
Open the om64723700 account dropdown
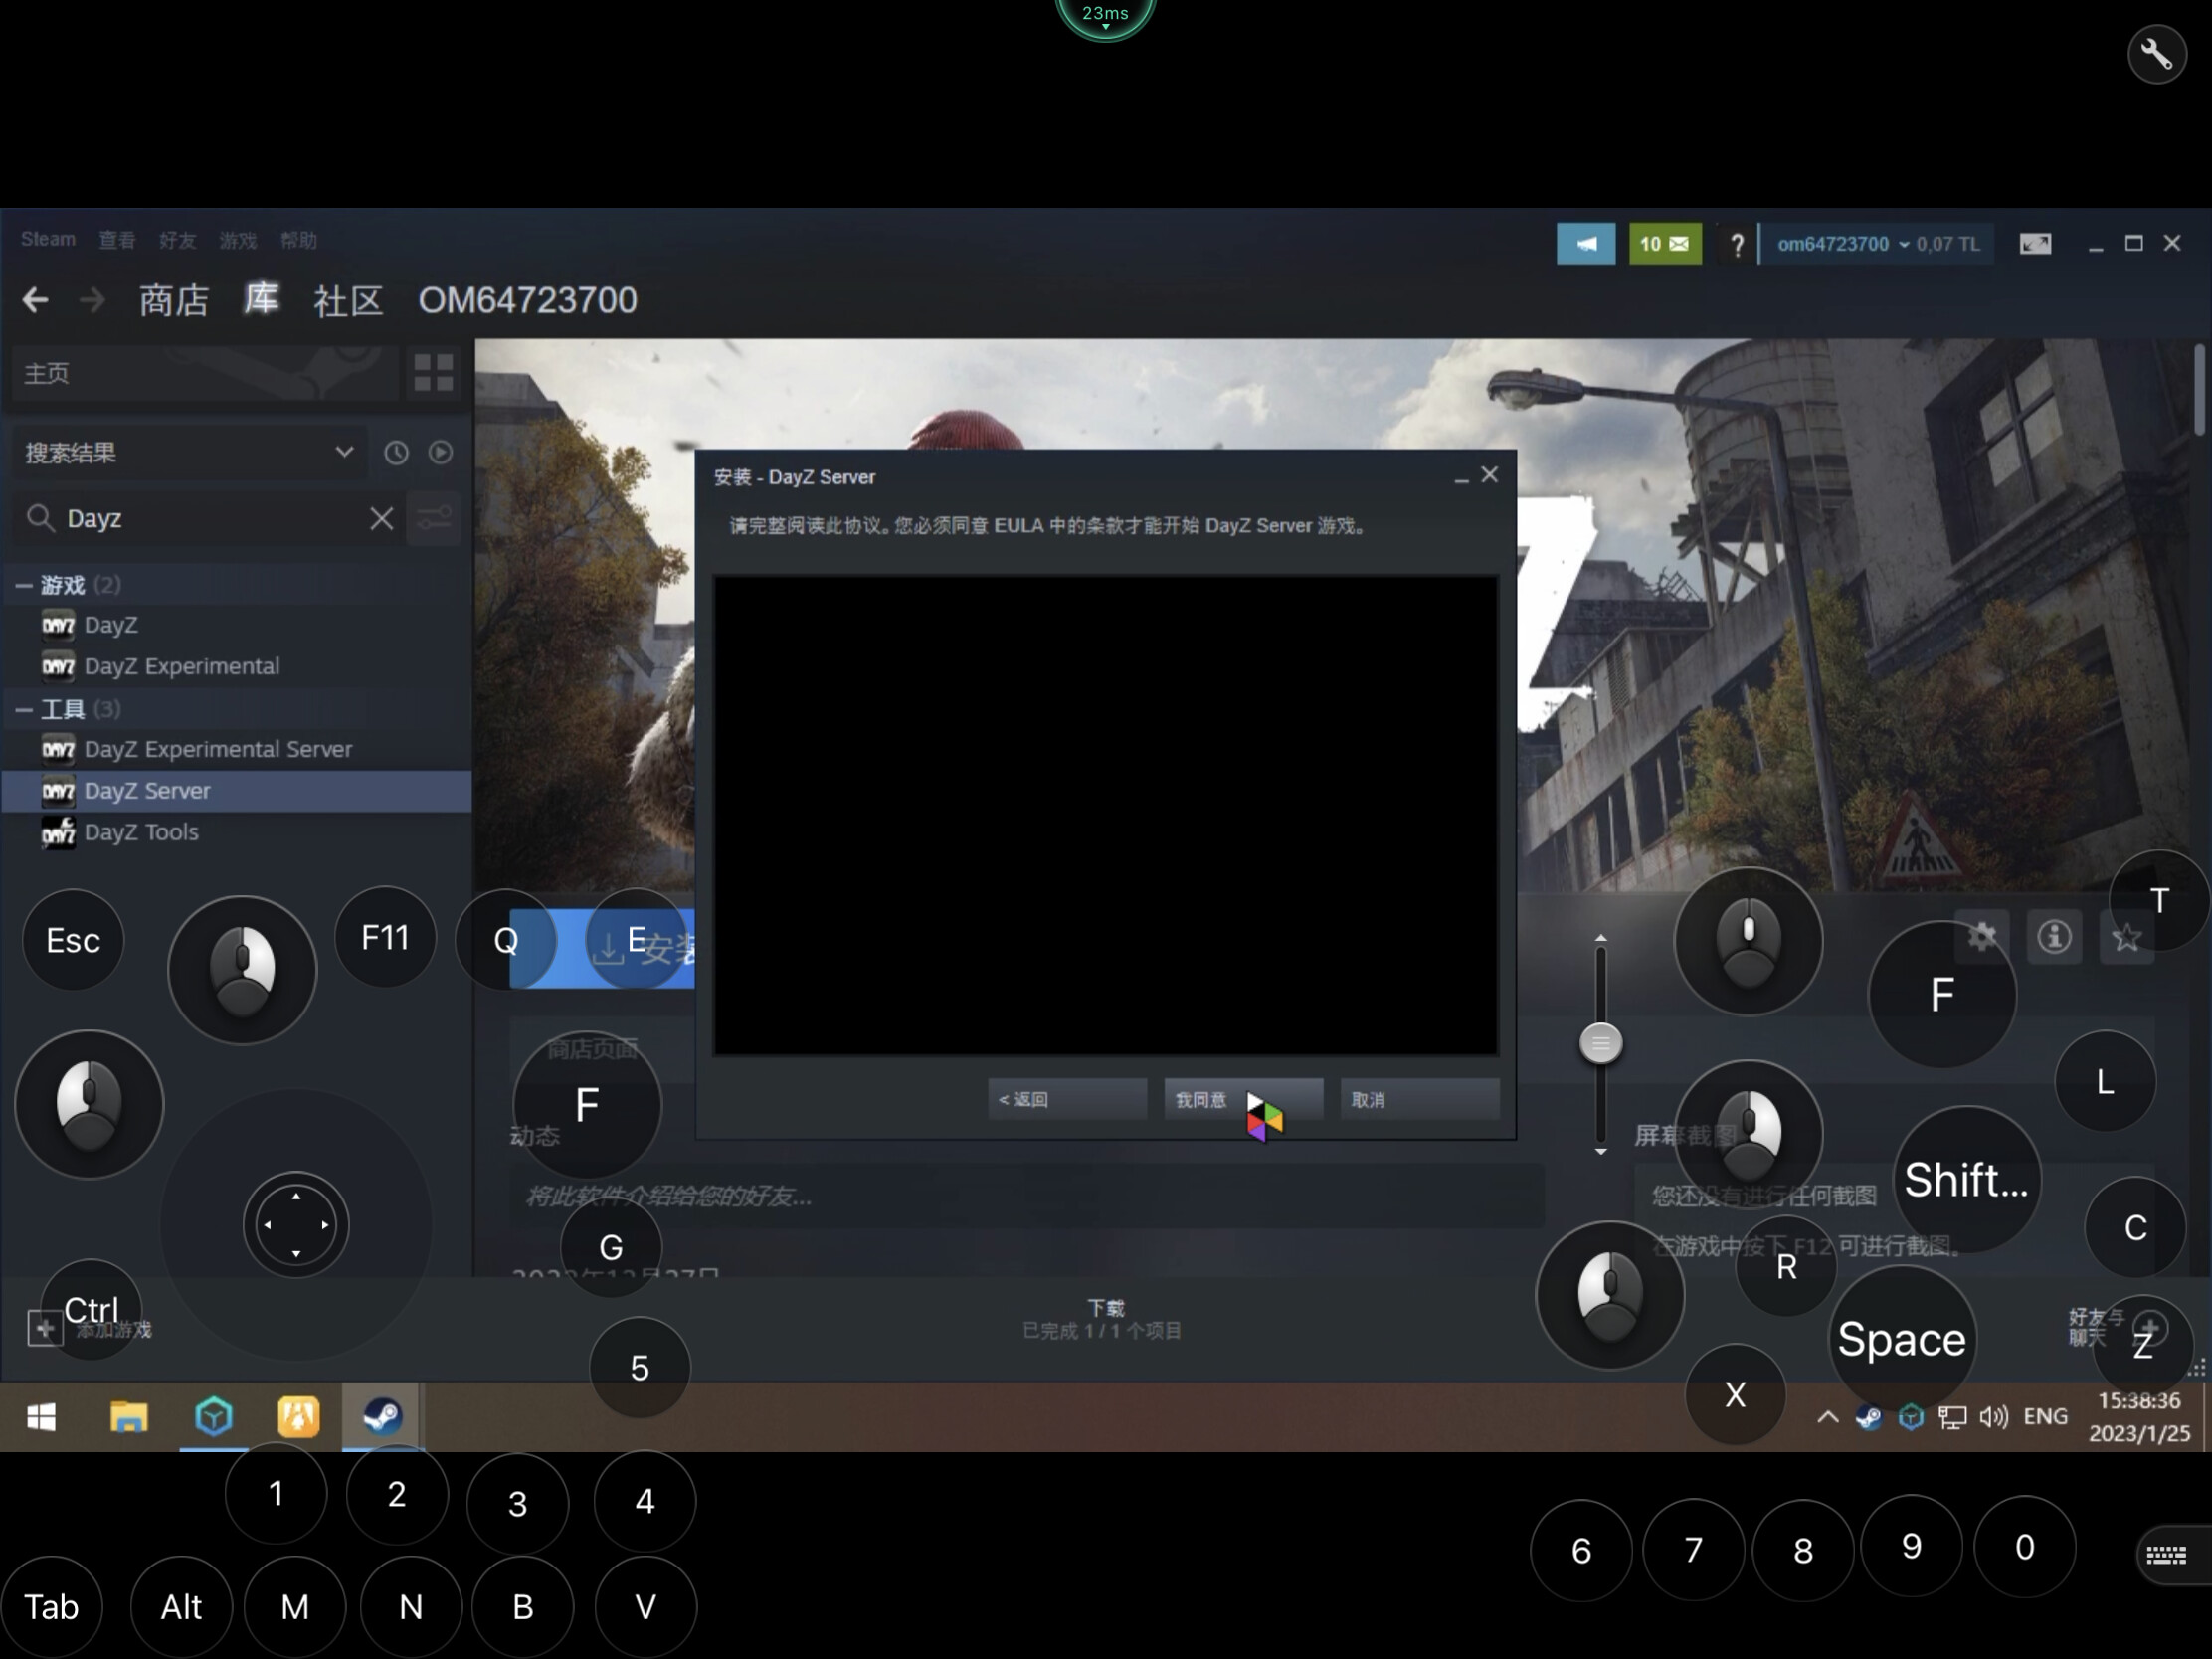[1877, 244]
